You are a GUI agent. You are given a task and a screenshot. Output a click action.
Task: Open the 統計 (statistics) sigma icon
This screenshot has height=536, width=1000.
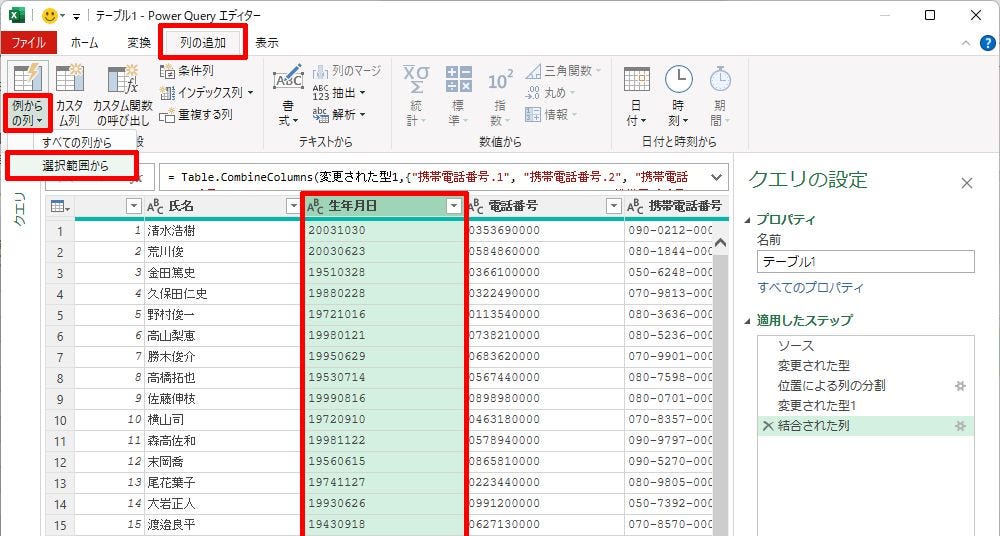pos(414,82)
